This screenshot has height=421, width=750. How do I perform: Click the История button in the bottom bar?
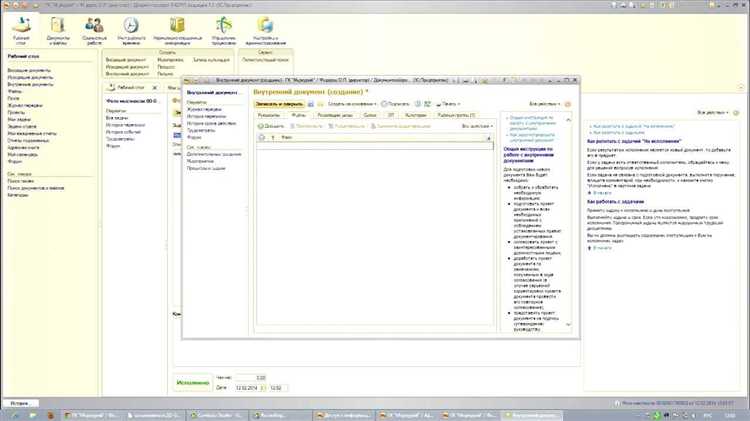(x=18, y=402)
